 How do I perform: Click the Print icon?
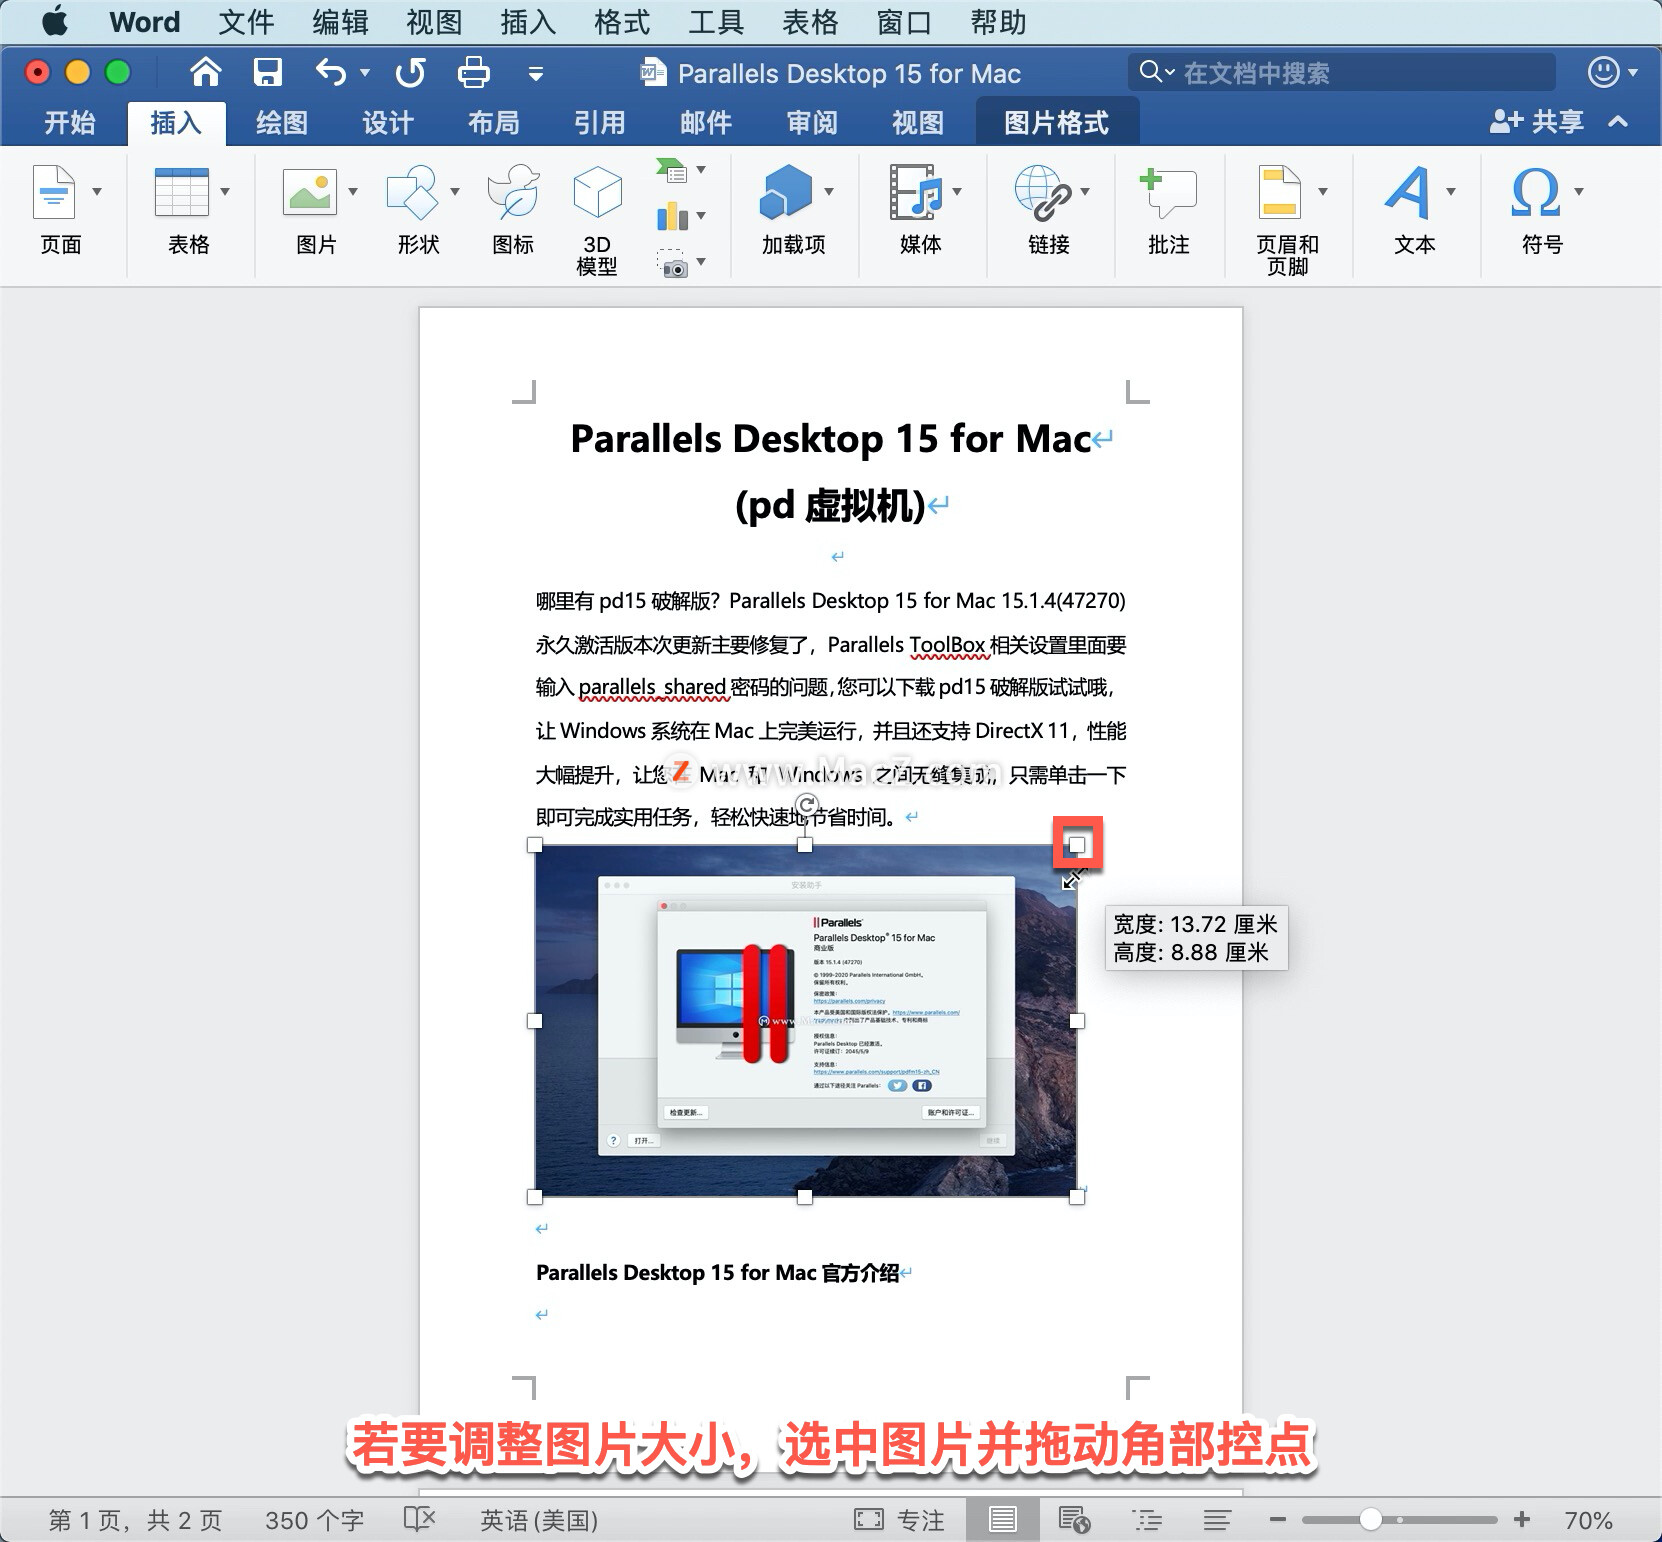pyautogui.click(x=473, y=72)
